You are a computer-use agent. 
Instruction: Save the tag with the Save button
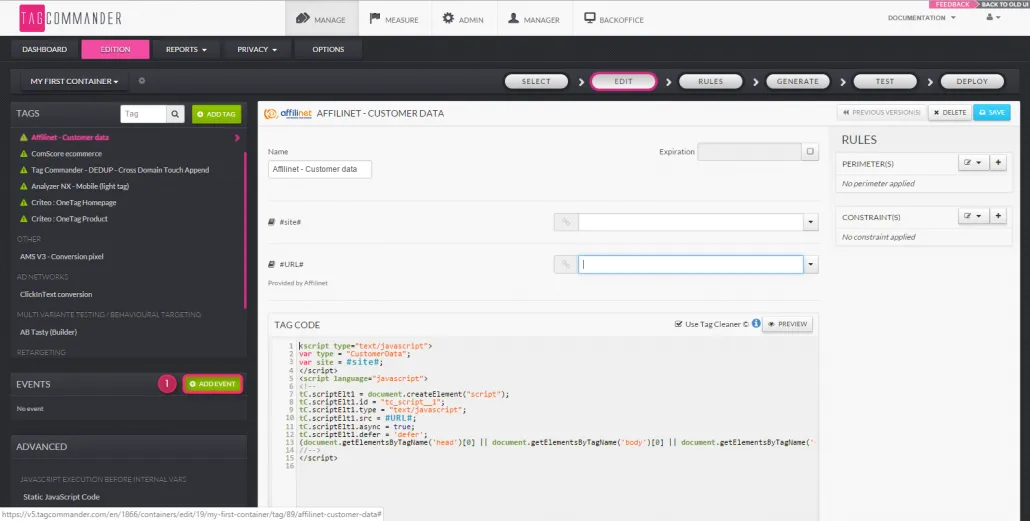[x=991, y=113]
